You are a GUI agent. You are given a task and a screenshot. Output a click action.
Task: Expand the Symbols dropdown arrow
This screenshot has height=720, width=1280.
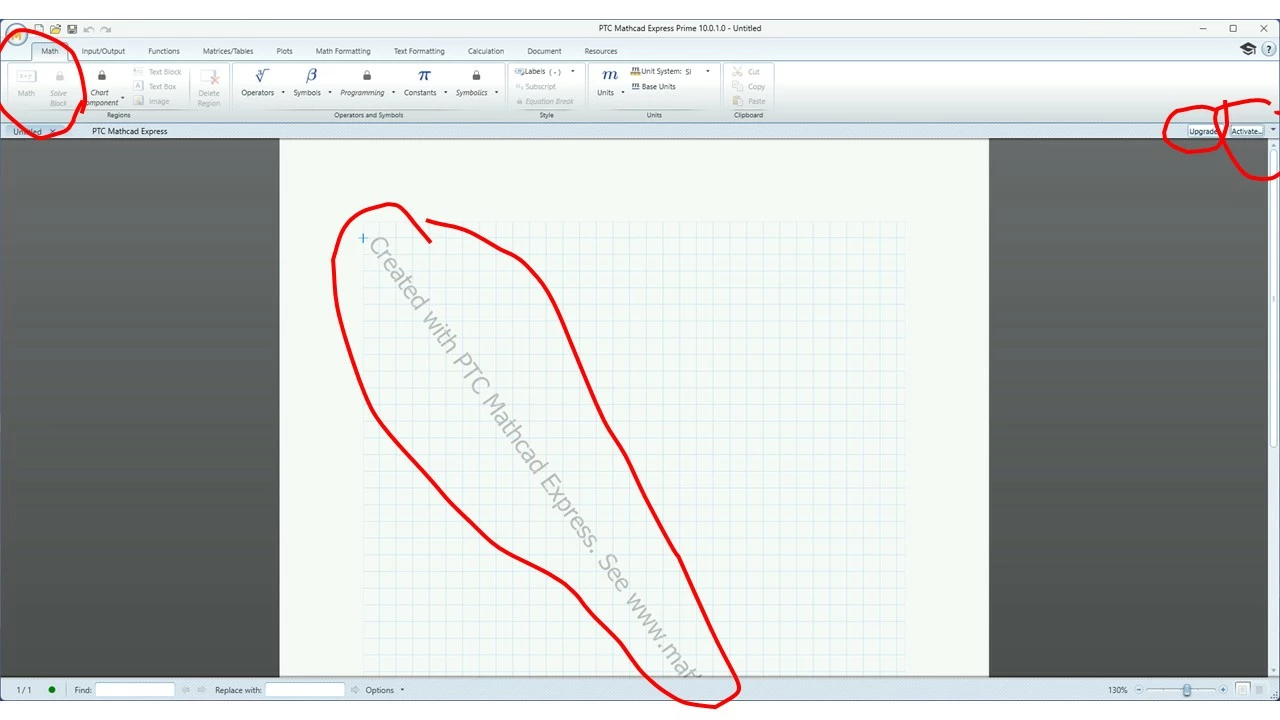(330, 93)
